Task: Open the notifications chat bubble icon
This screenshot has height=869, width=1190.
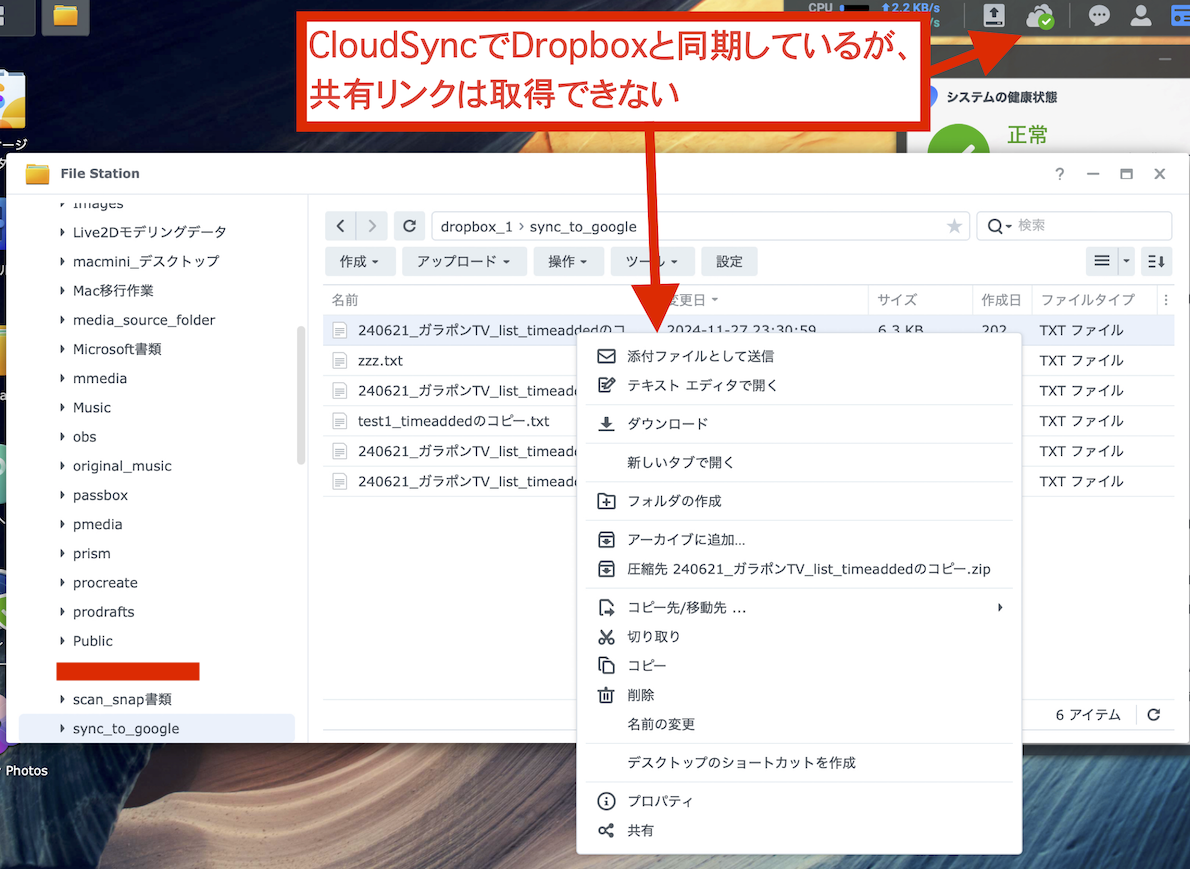Action: [1099, 16]
